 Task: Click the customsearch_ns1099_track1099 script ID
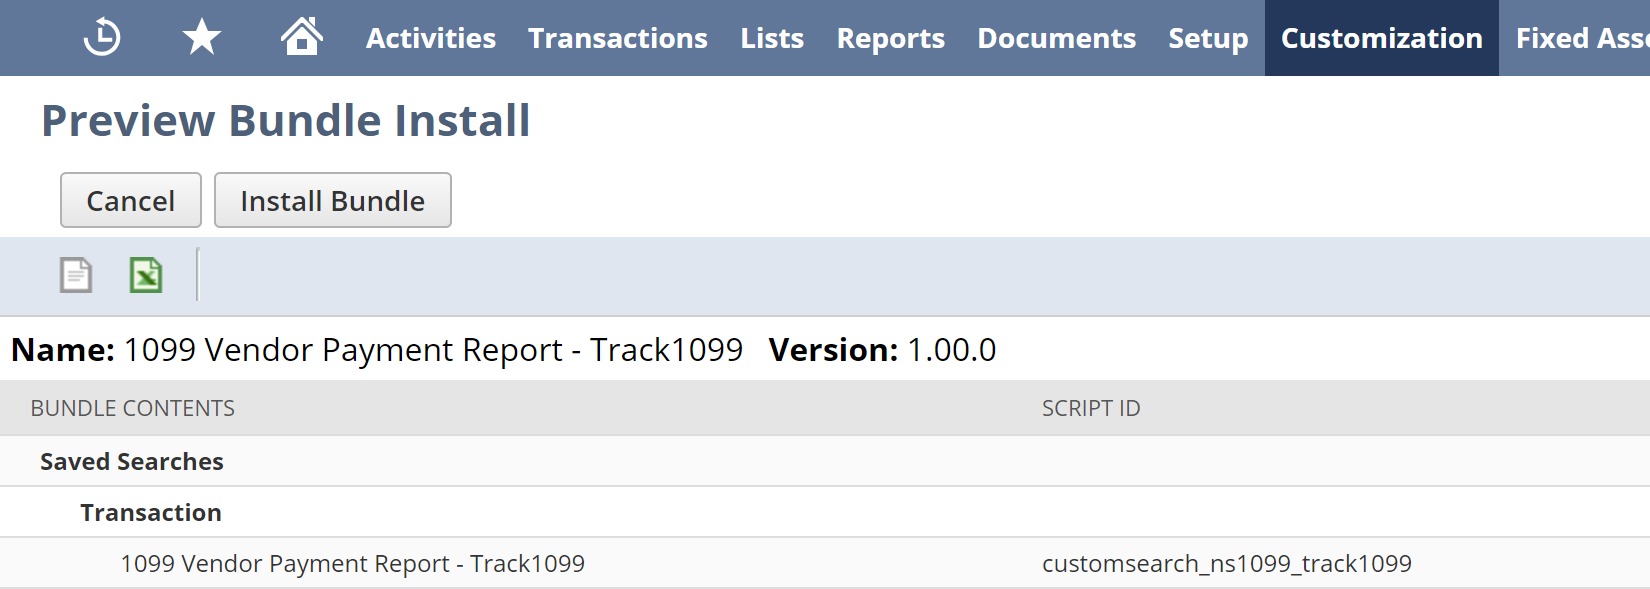[x=1227, y=564]
